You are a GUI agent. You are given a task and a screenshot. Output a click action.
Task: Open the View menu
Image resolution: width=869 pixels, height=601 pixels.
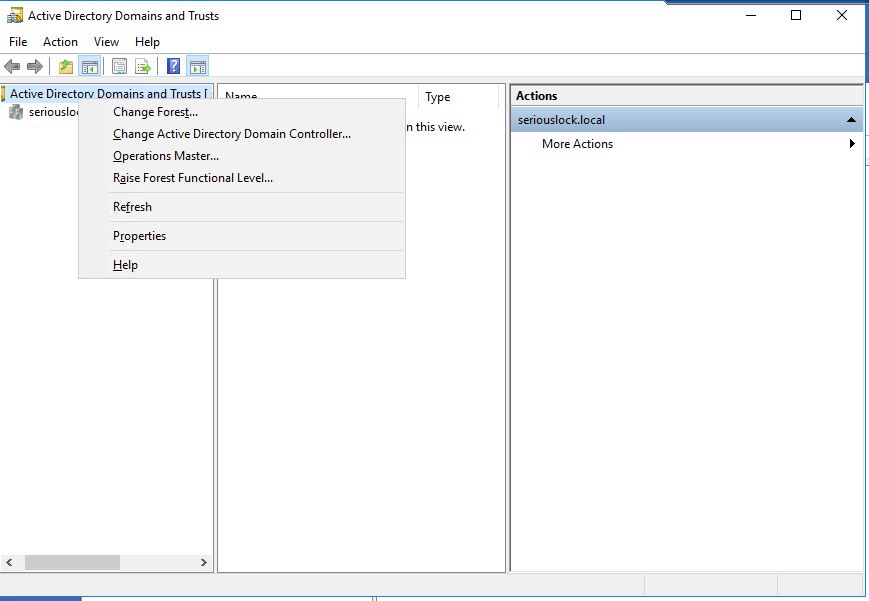coord(106,42)
